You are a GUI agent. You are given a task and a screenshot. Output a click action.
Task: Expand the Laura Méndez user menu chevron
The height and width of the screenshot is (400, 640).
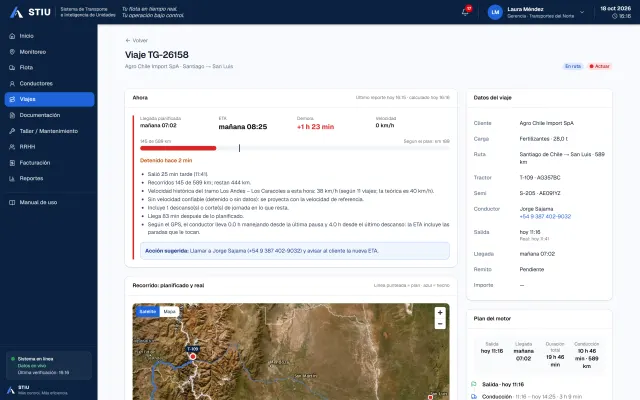pos(582,12)
